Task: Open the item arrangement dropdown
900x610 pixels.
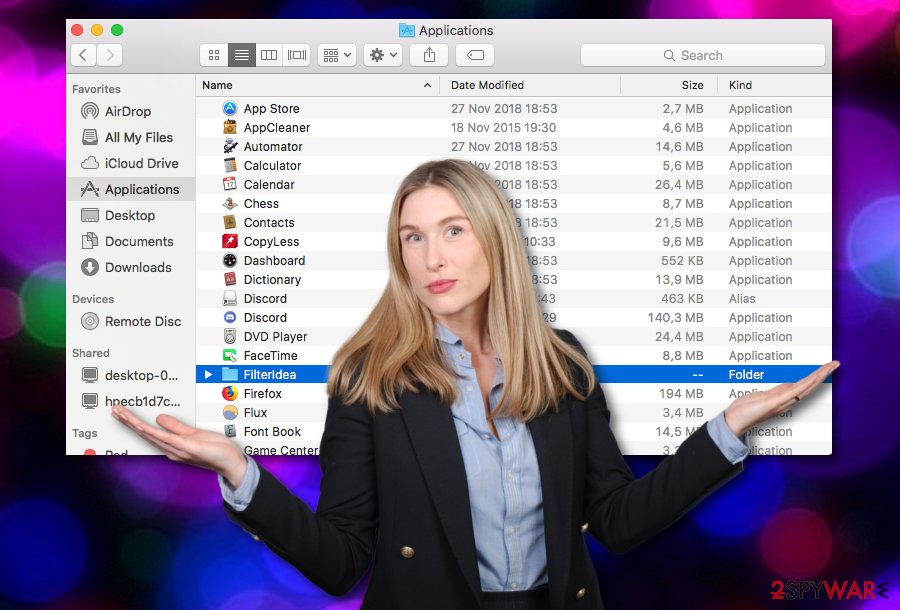Action: click(x=337, y=55)
